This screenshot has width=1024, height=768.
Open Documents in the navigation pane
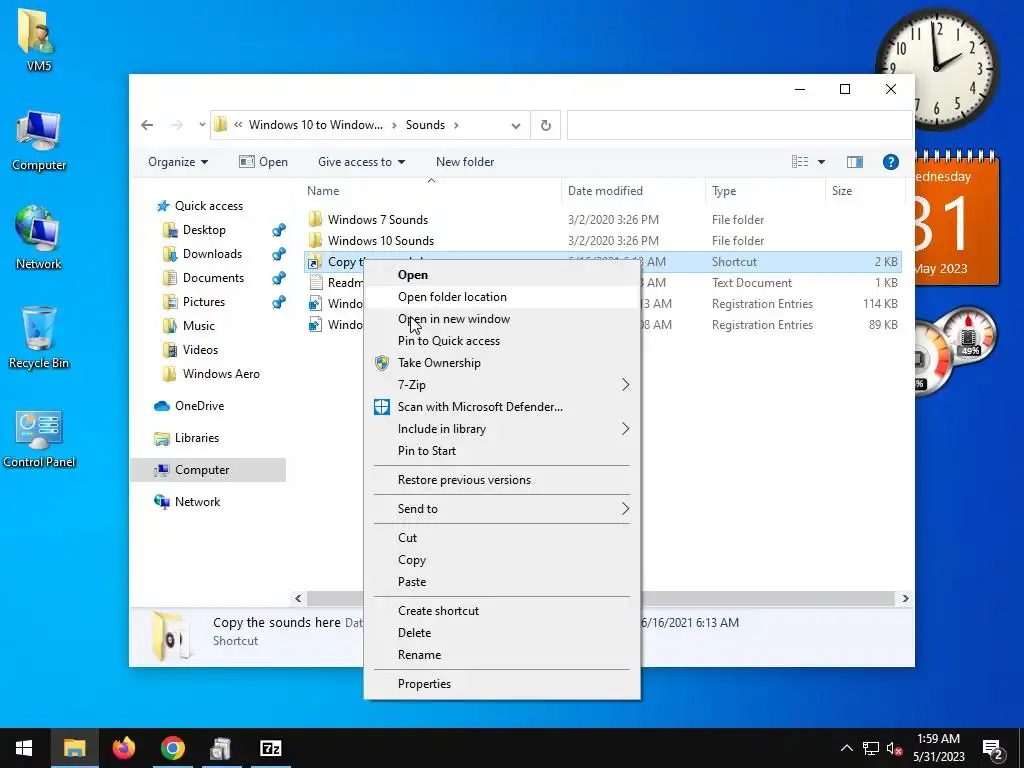point(213,278)
